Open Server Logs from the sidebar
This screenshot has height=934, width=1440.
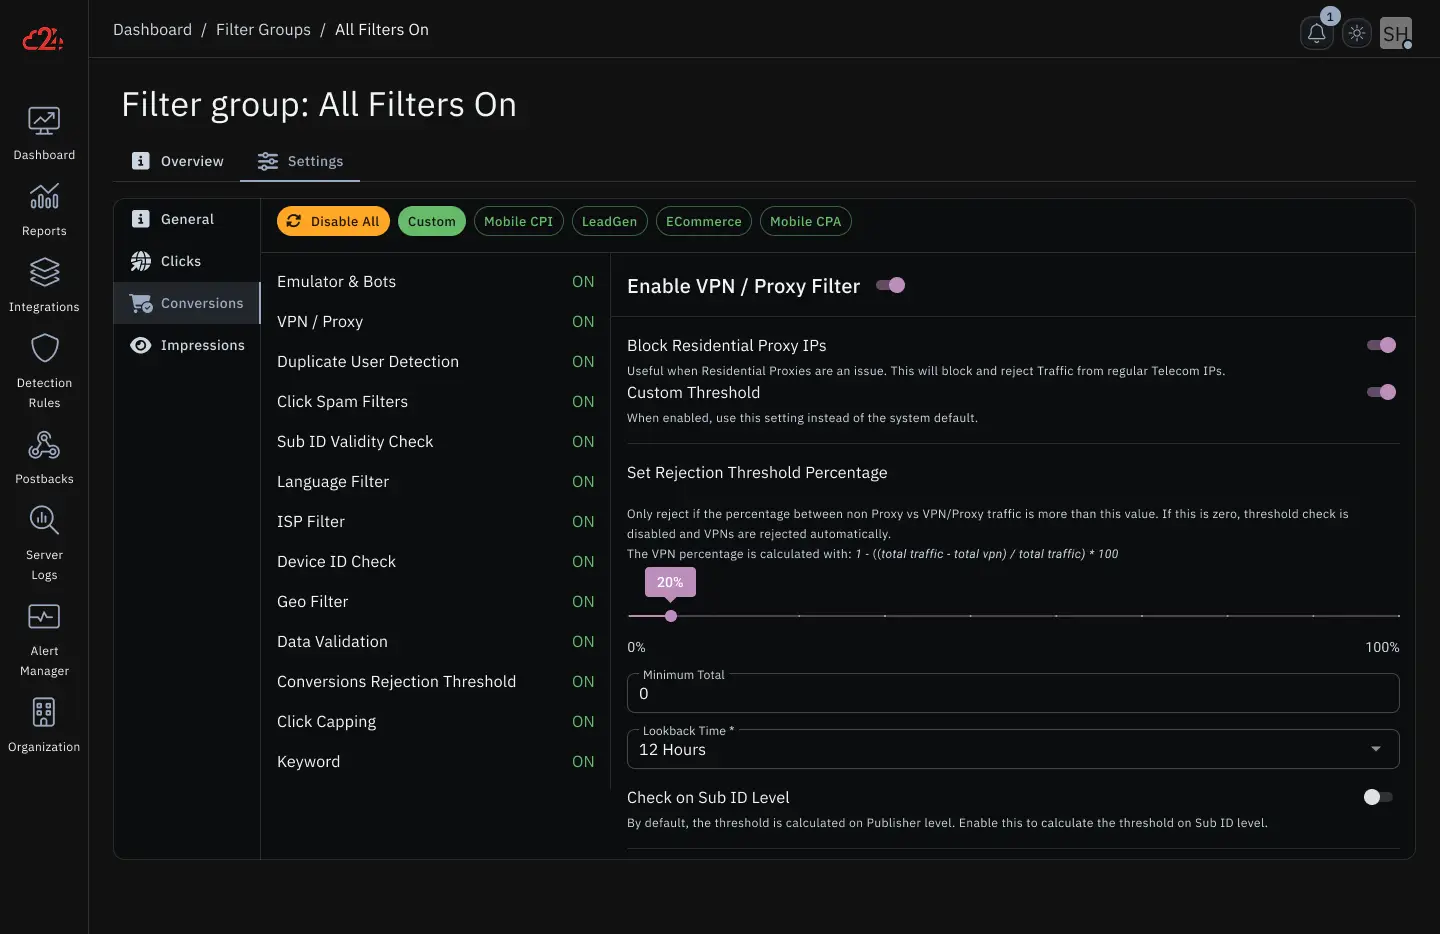[44, 534]
